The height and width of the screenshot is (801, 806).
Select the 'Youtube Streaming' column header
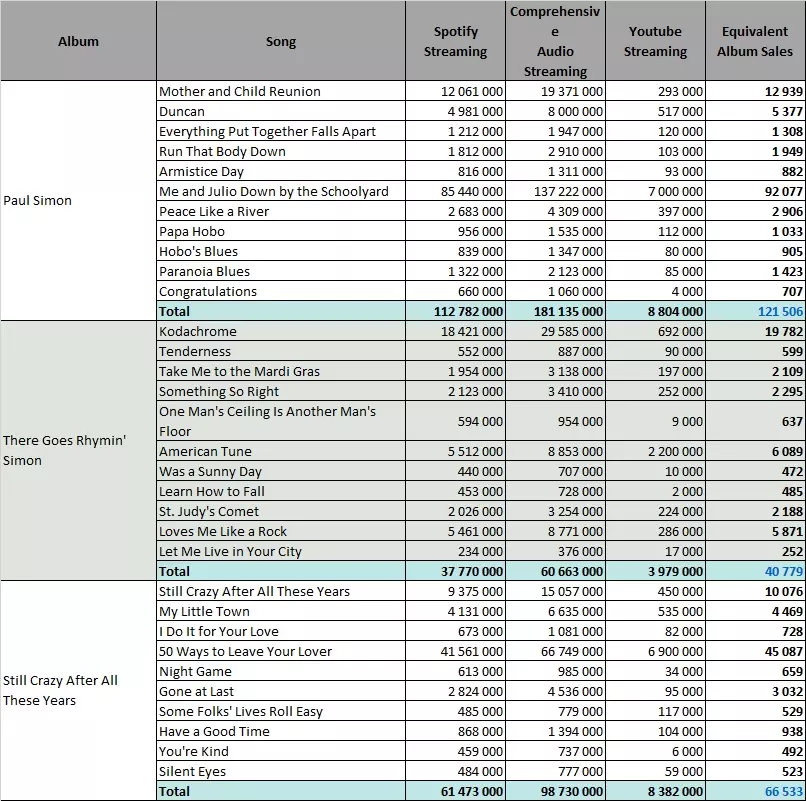[655, 41]
